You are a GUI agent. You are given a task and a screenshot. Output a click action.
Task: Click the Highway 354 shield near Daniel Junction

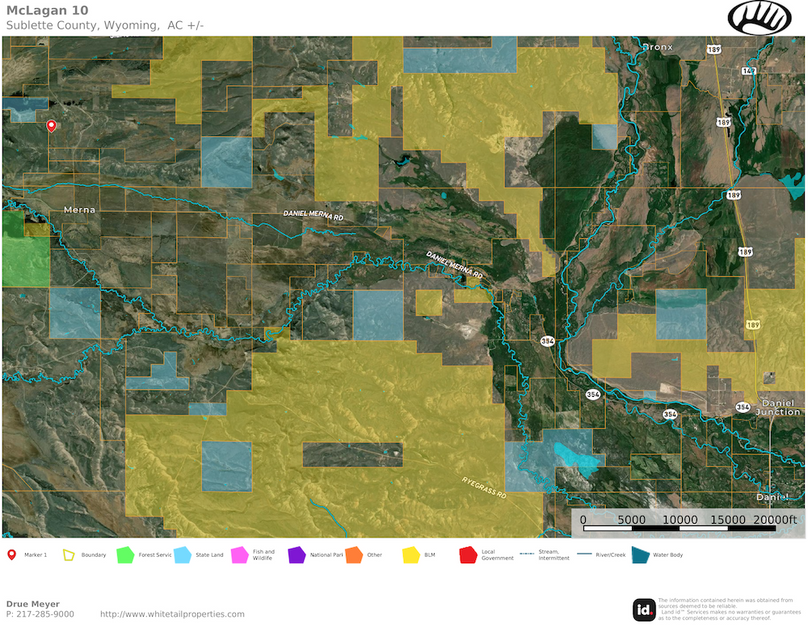tap(742, 407)
